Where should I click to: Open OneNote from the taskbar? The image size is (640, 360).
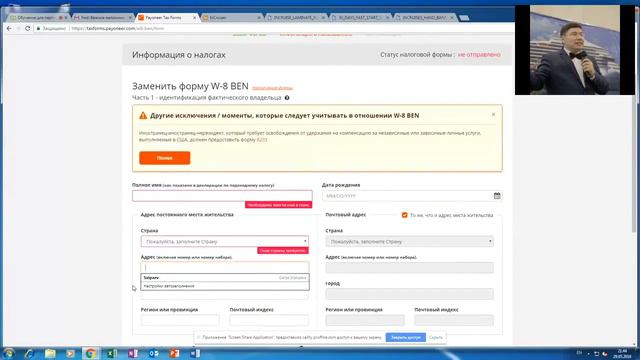[x=133, y=353]
